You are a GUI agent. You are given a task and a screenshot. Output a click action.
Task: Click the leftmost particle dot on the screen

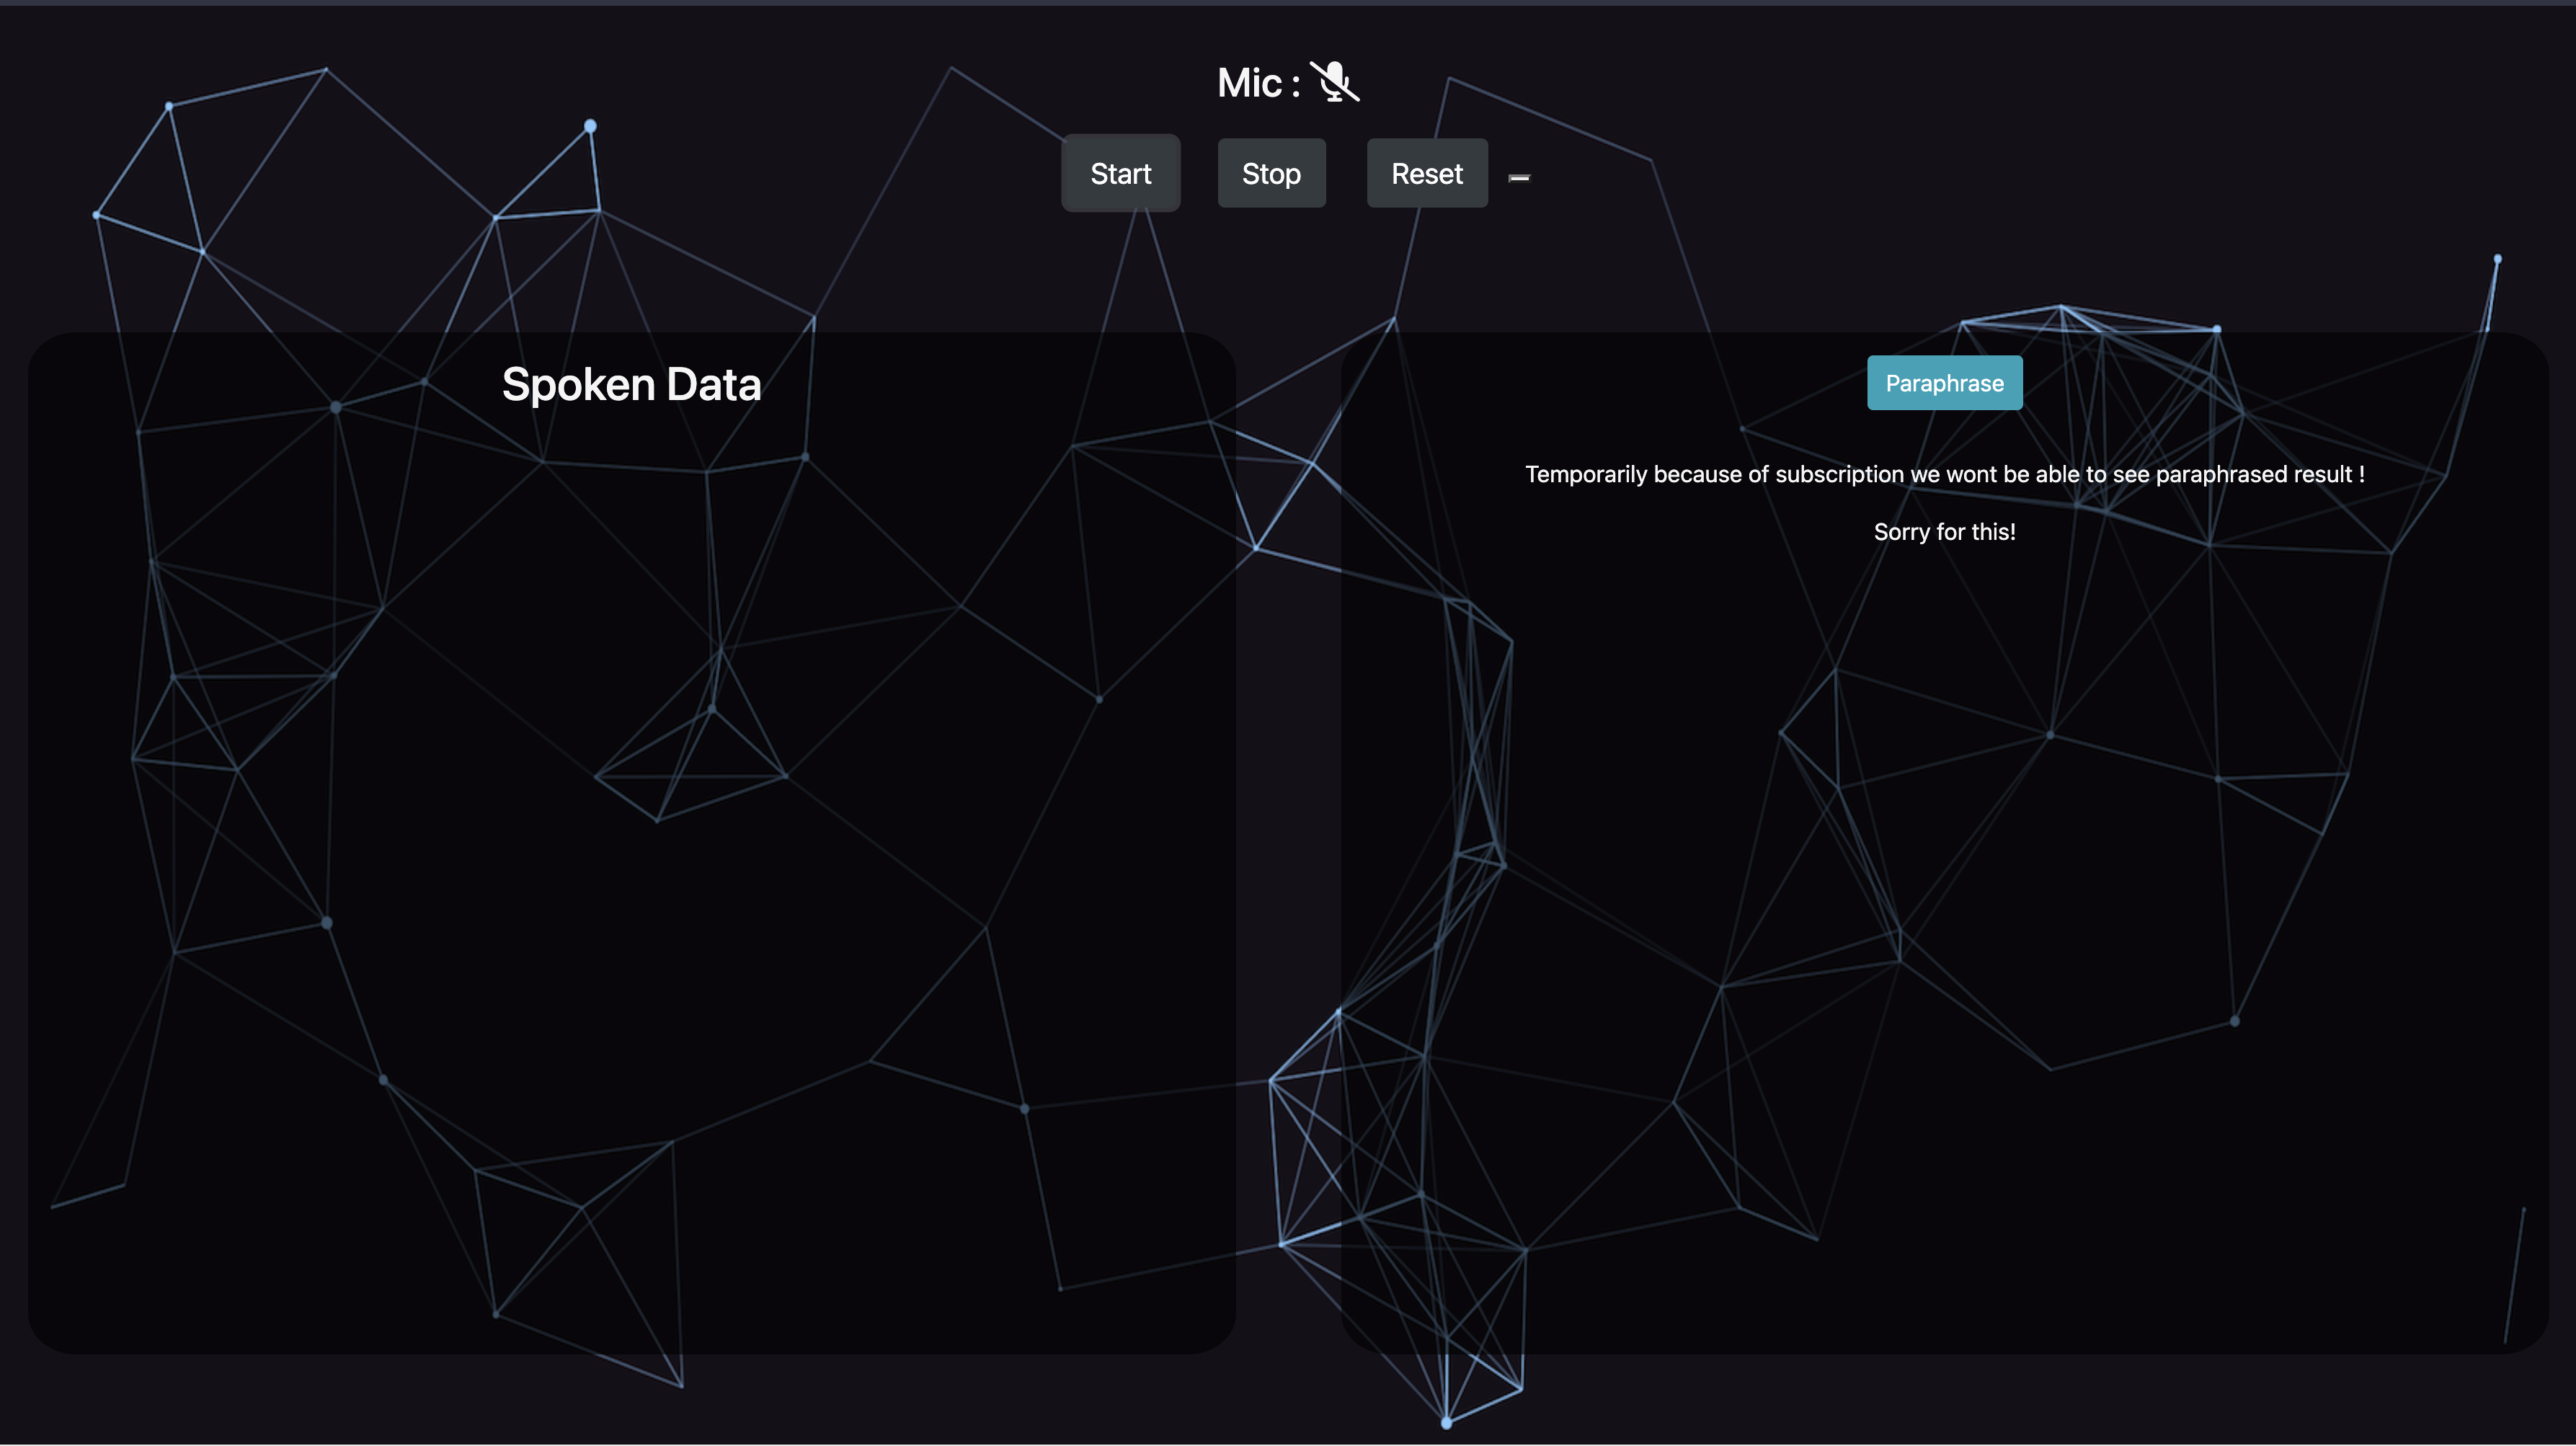tap(96, 215)
